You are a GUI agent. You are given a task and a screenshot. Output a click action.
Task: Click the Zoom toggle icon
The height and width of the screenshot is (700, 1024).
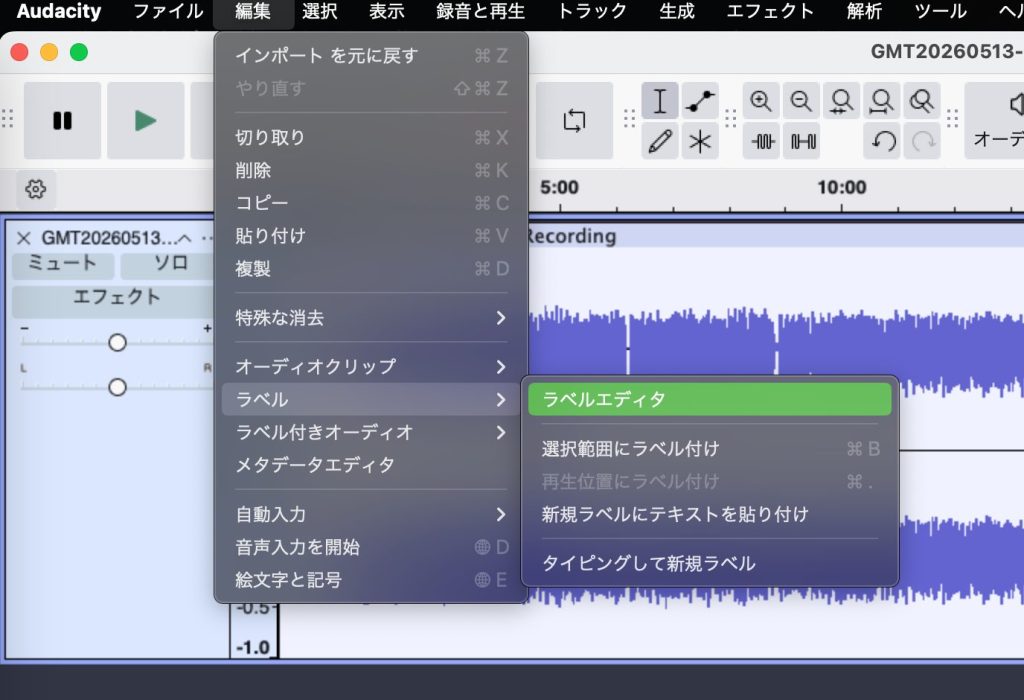click(921, 101)
